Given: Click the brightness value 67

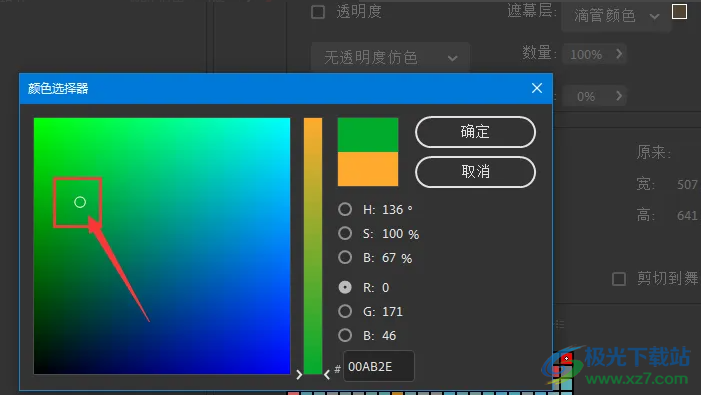Looking at the screenshot, I should (x=389, y=258).
